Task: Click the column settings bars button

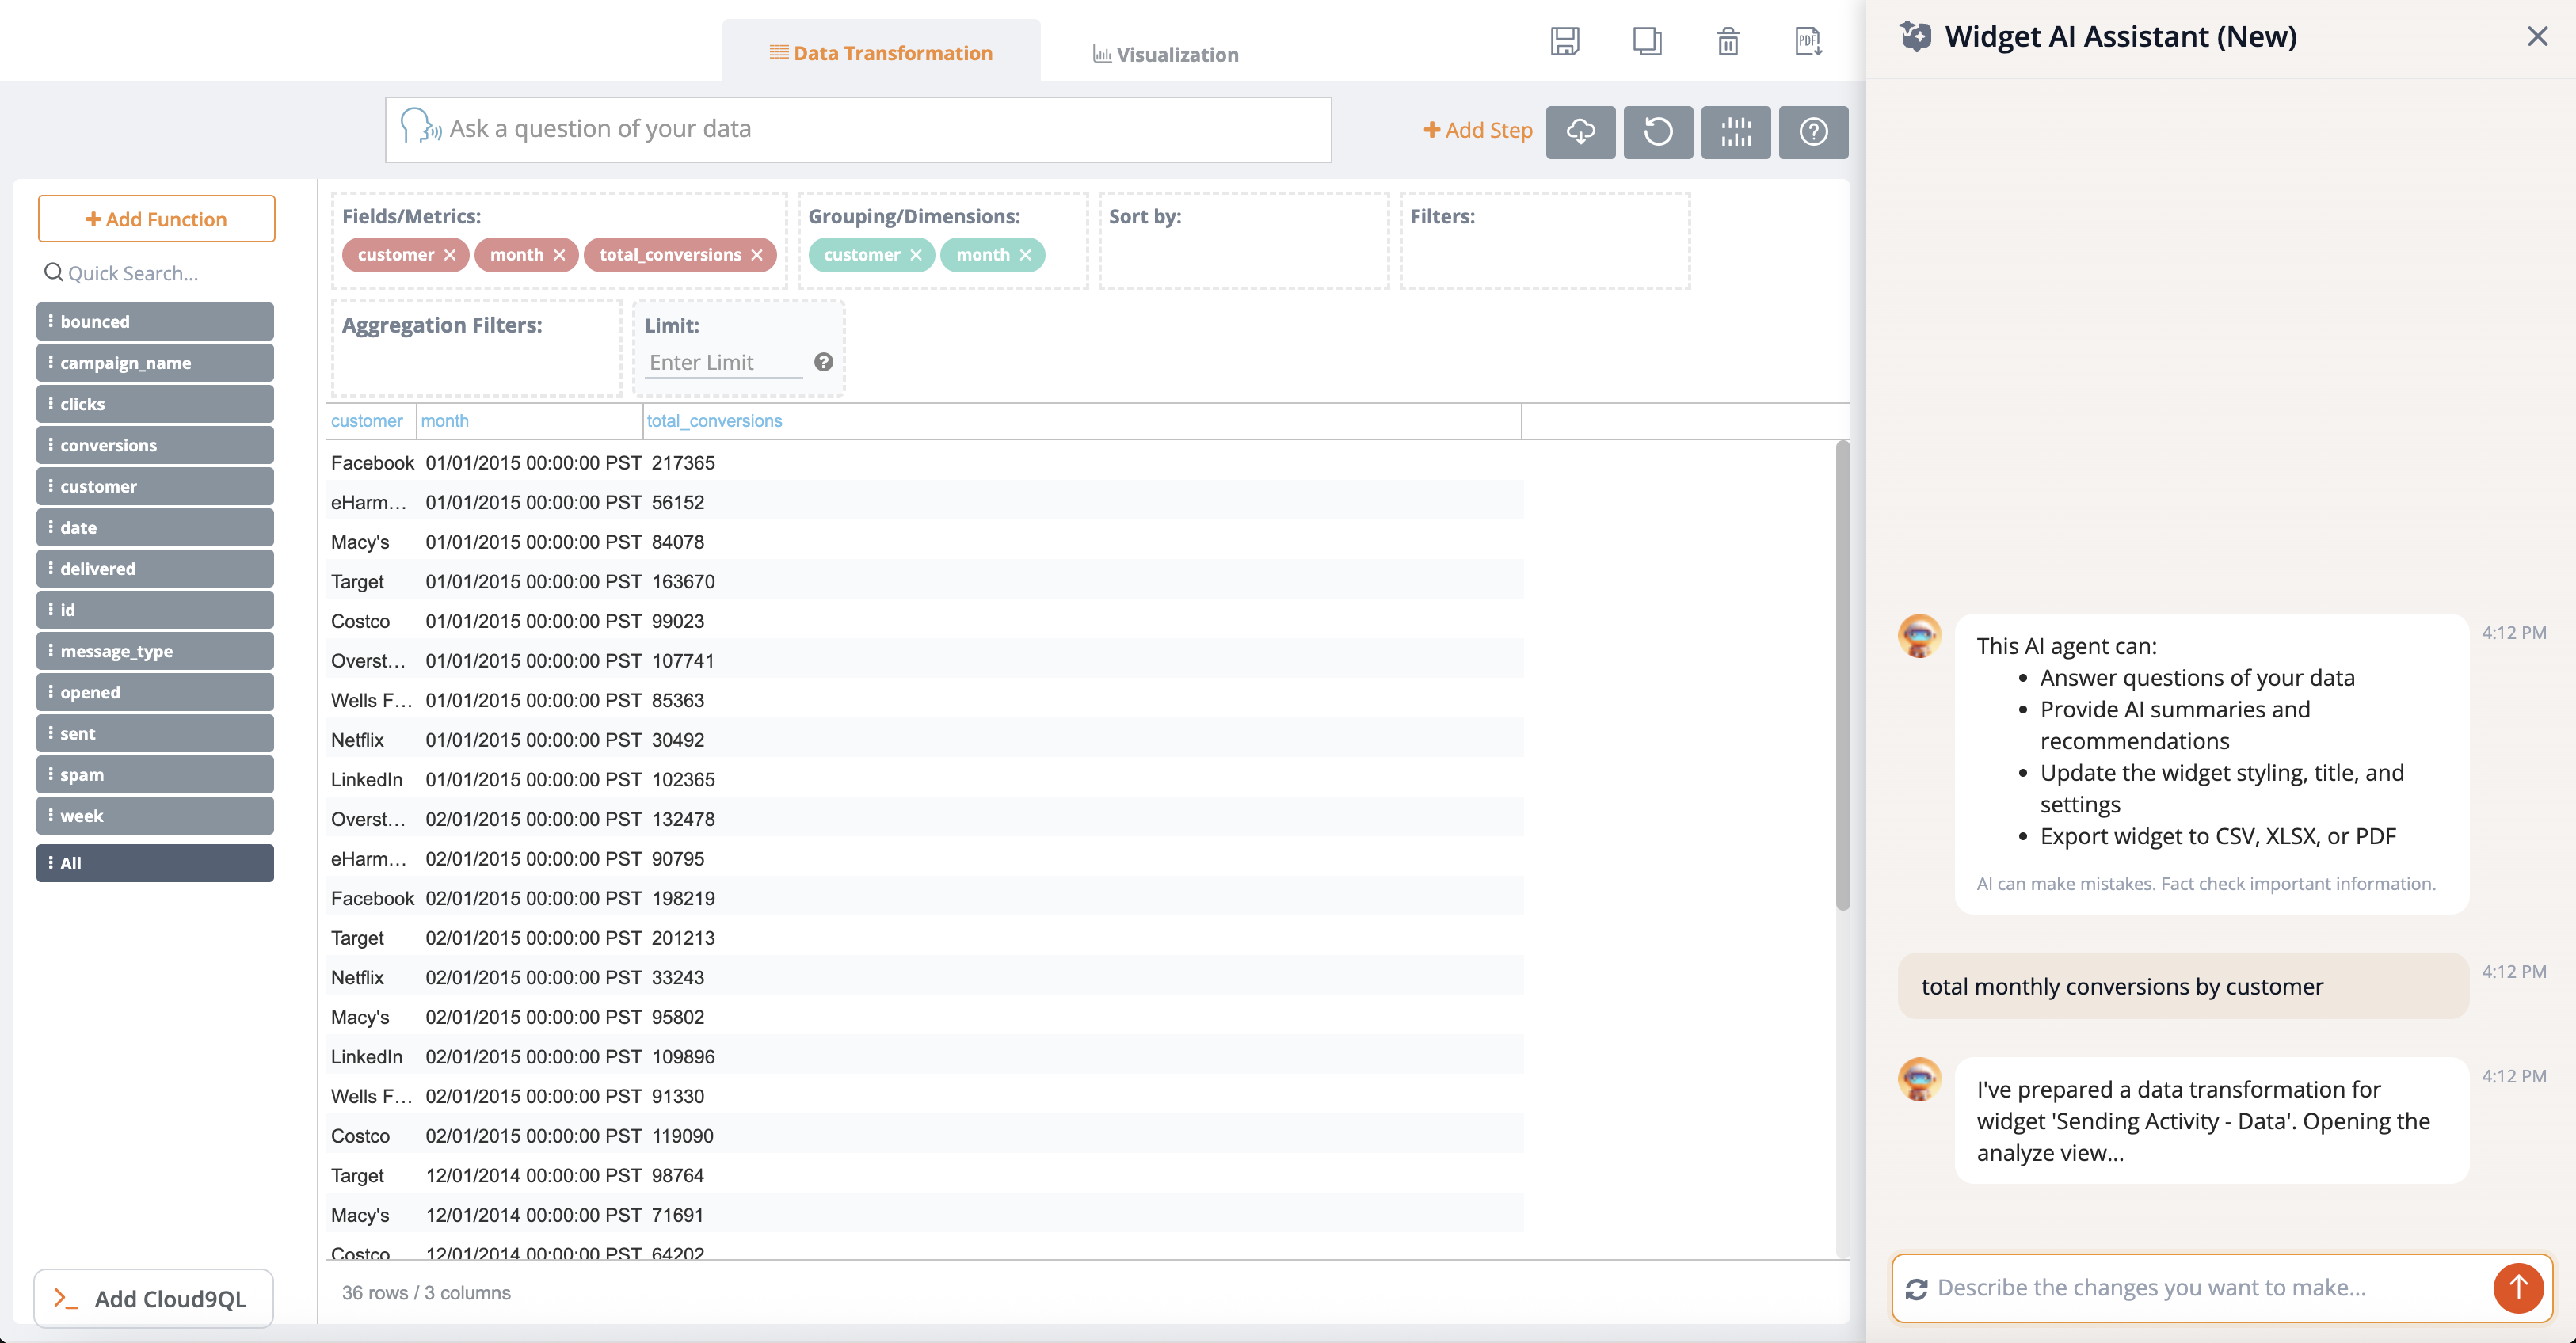Action: coord(1735,132)
